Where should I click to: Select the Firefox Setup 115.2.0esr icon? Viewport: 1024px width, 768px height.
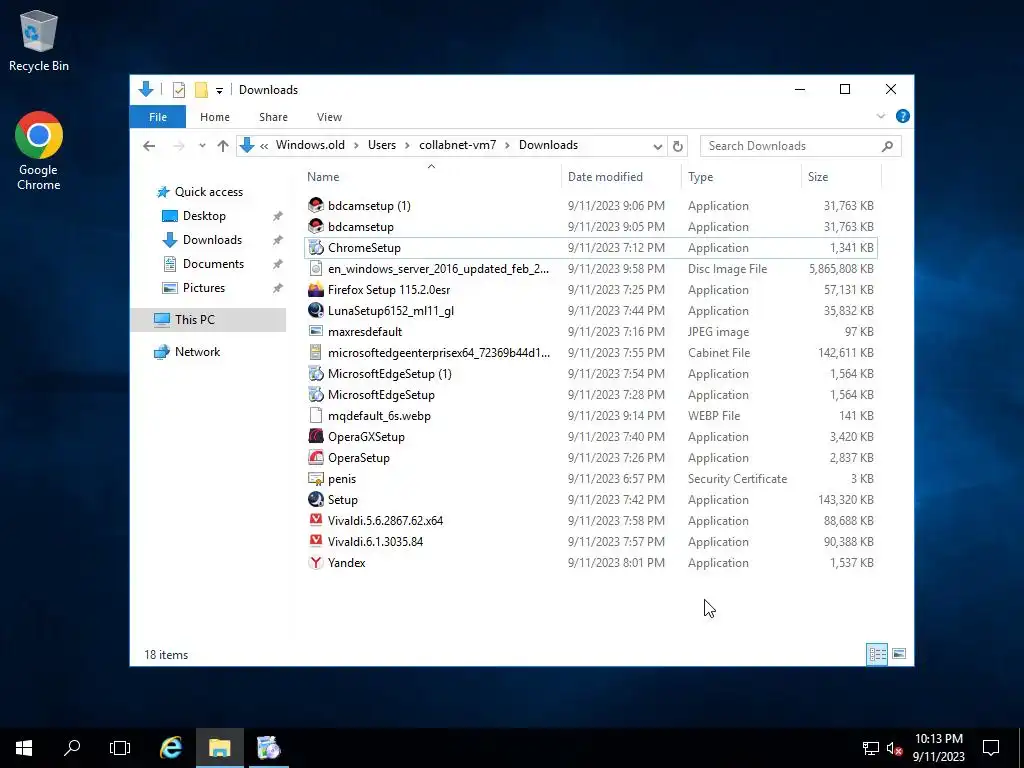(x=316, y=289)
